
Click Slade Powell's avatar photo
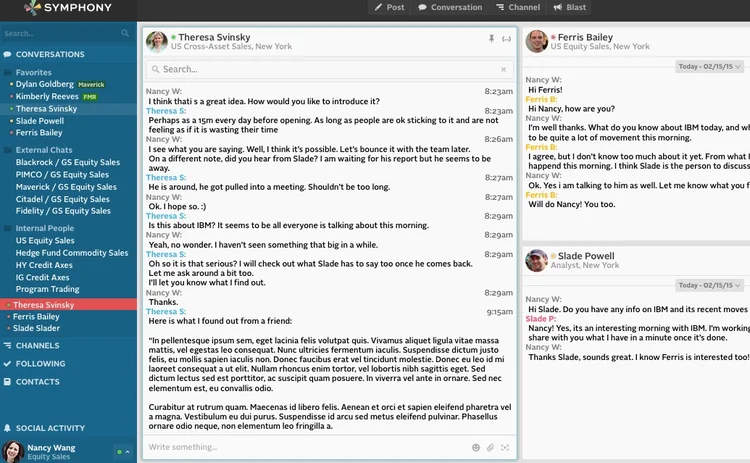[537, 260]
